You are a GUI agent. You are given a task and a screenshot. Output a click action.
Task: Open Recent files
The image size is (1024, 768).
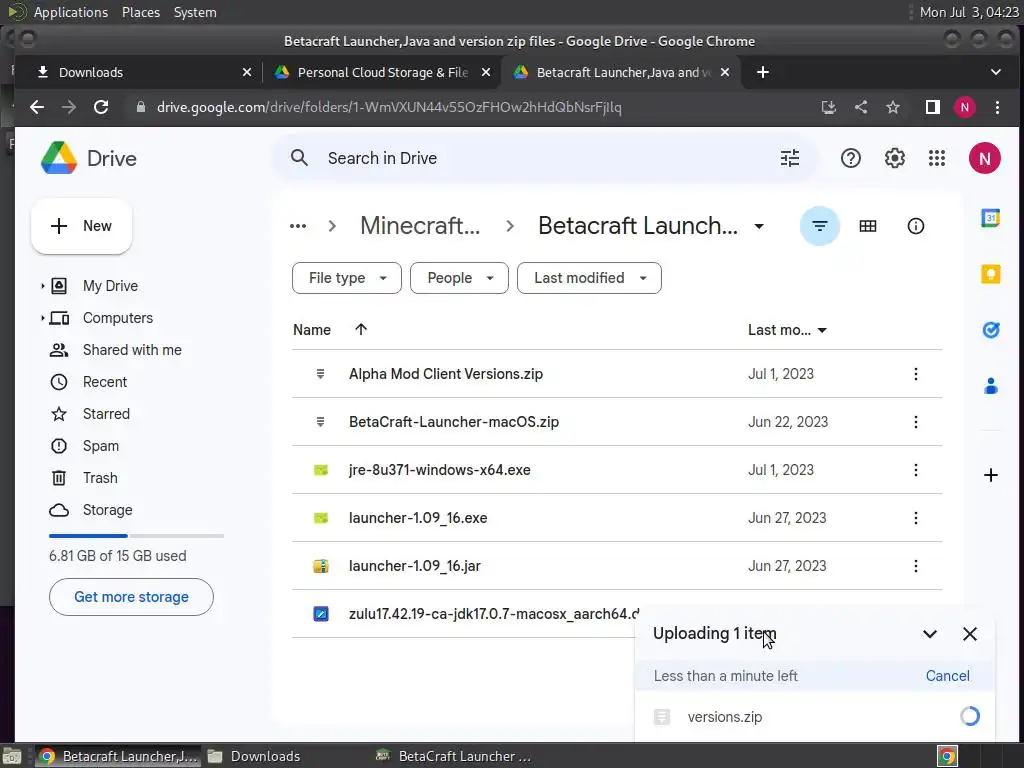coord(104,382)
